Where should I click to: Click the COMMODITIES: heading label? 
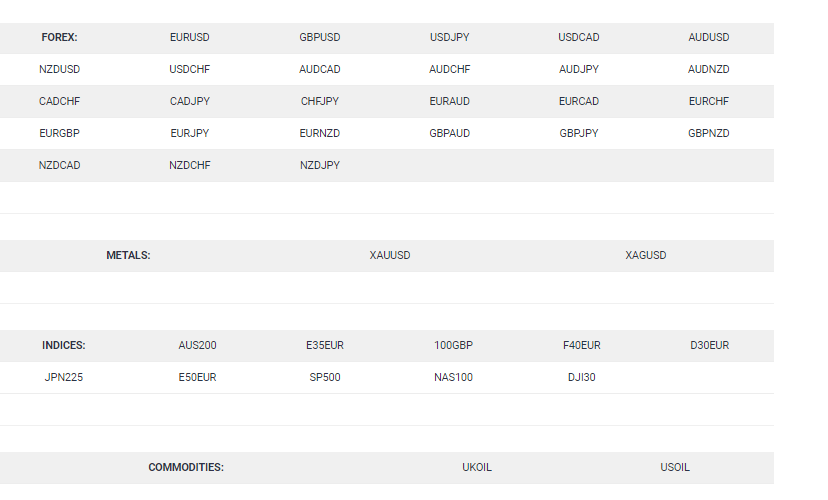tap(186, 468)
